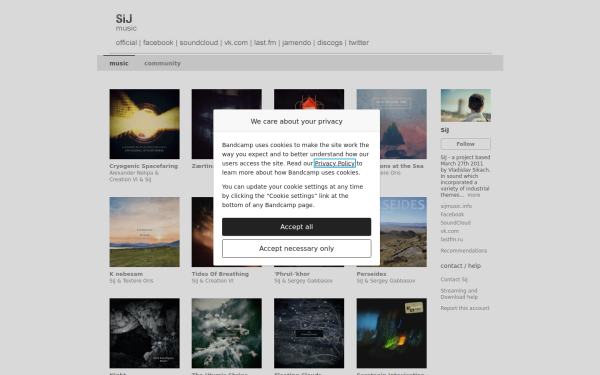This screenshot has height=375, width=600.
Task: Open the Privacy Policy link
Action: coord(334,163)
